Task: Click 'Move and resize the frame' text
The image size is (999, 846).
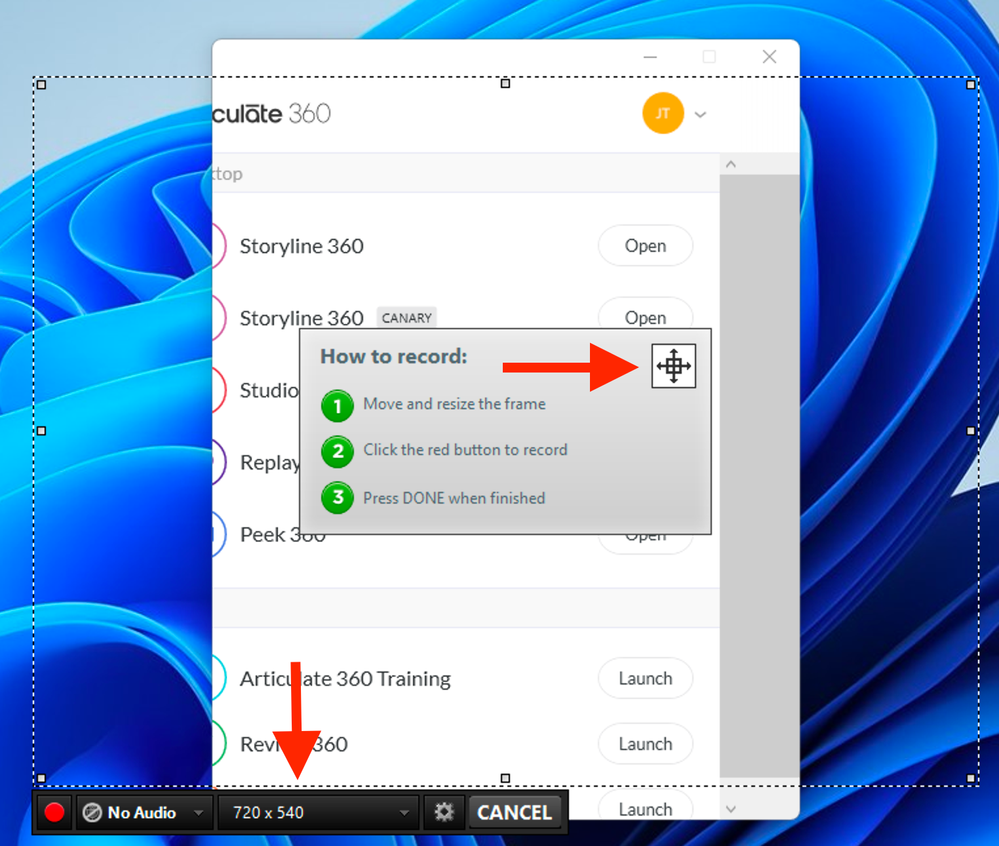Action: click(454, 404)
